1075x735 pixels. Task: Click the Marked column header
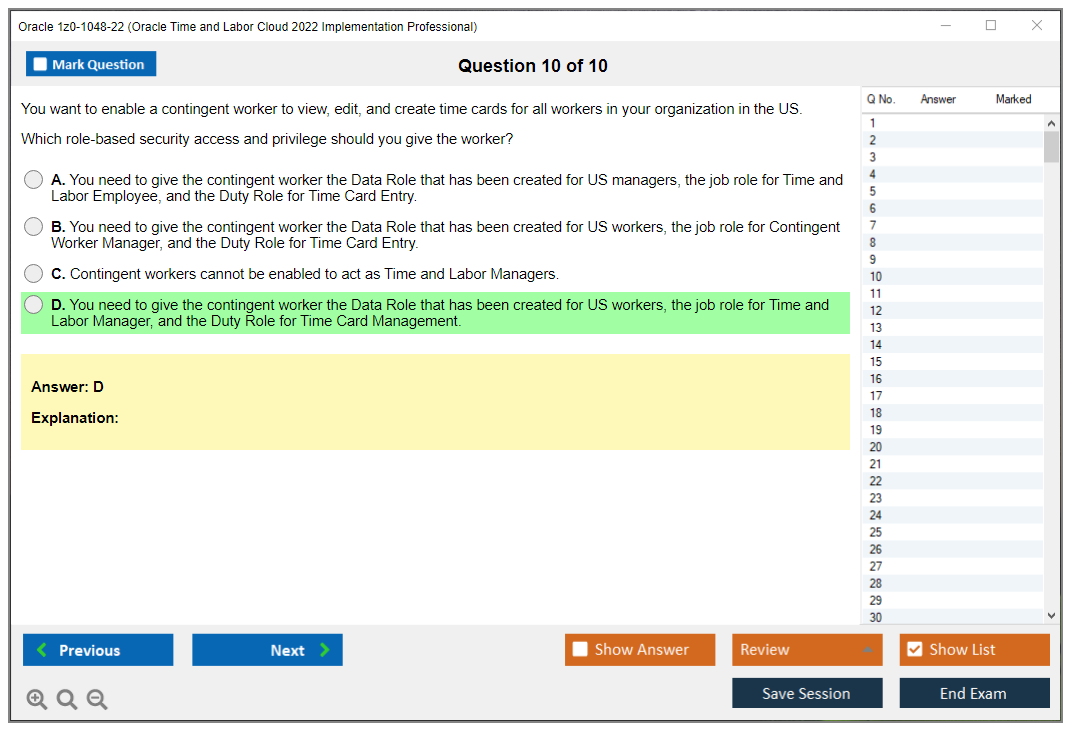(1012, 99)
